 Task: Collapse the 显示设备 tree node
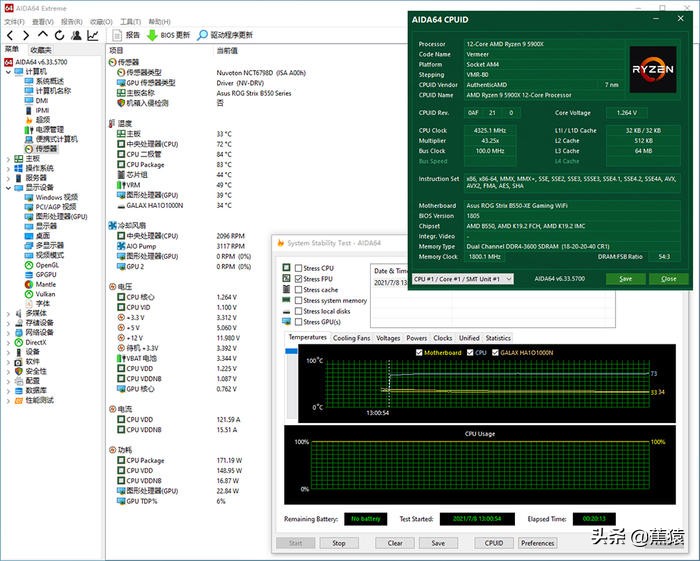pyautogui.click(x=8, y=188)
